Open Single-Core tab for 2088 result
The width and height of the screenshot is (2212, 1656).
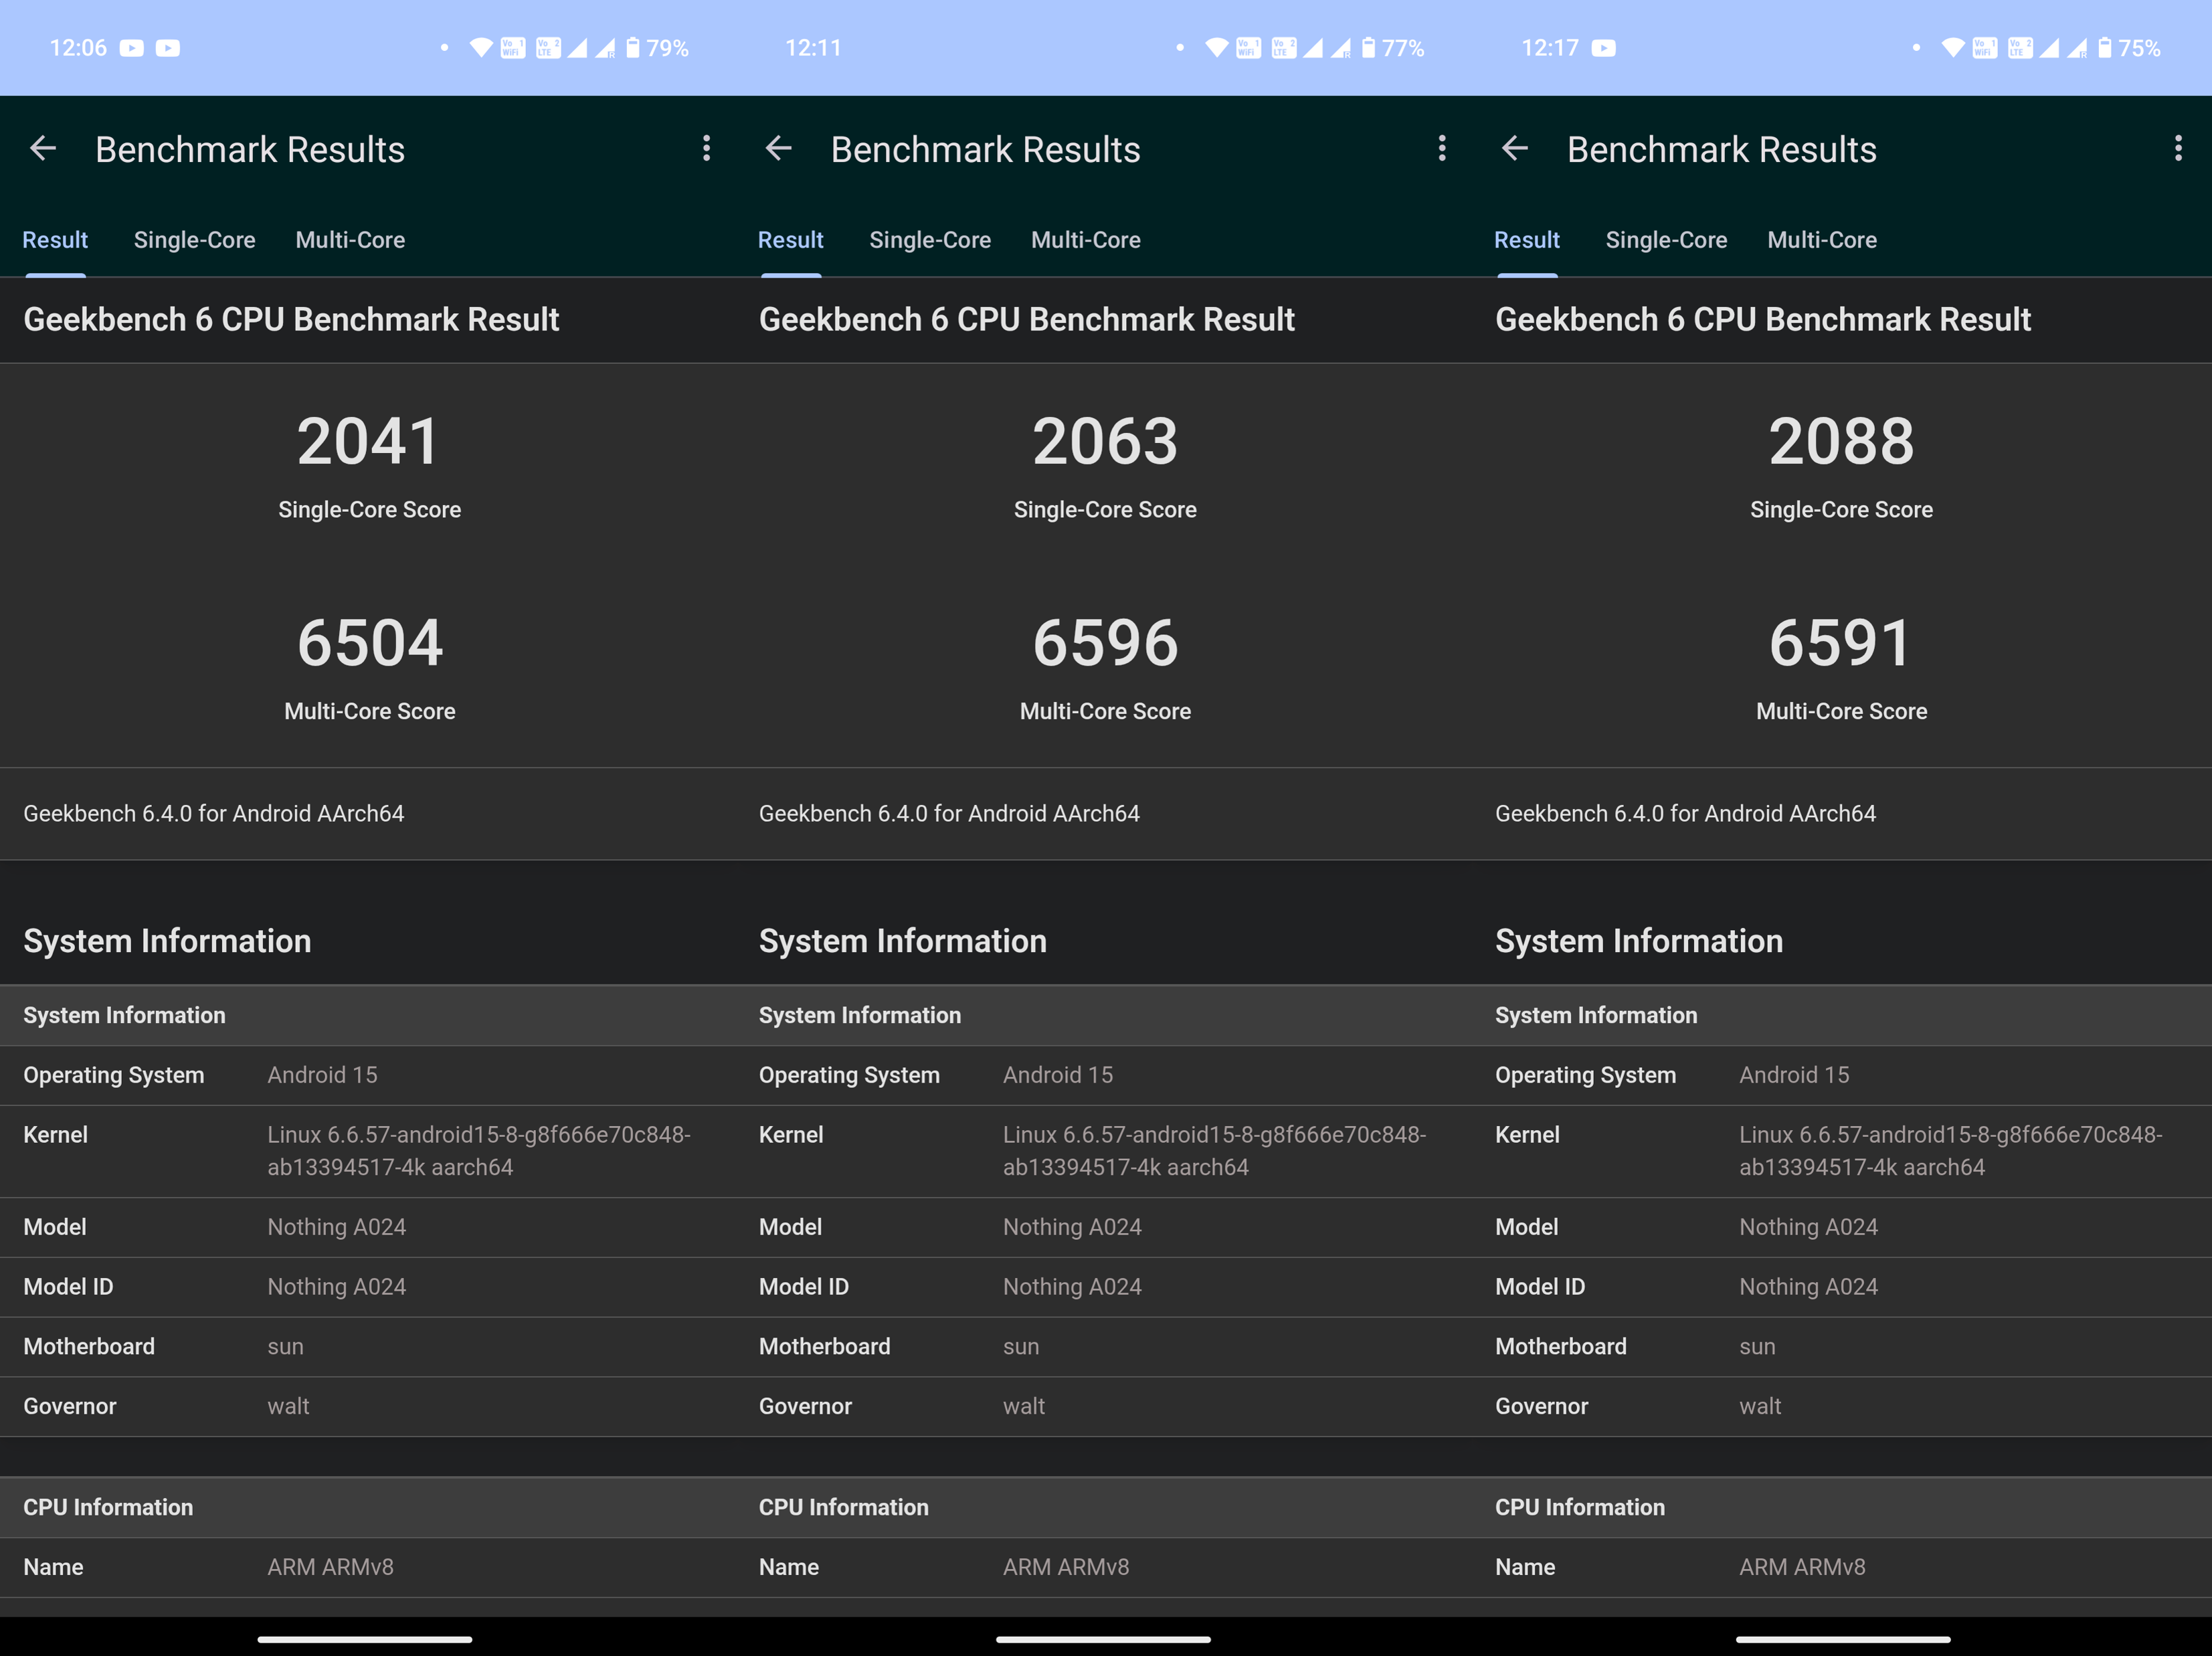pyautogui.click(x=1665, y=240)
